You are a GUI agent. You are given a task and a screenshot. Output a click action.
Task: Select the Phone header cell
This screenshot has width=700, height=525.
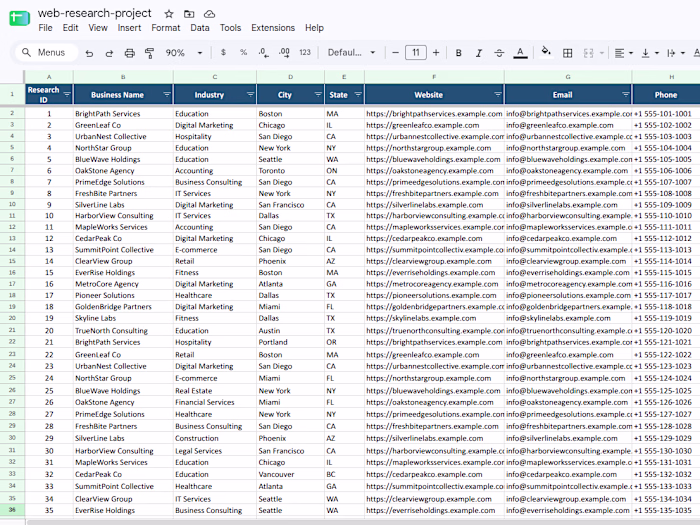[666, 95]
